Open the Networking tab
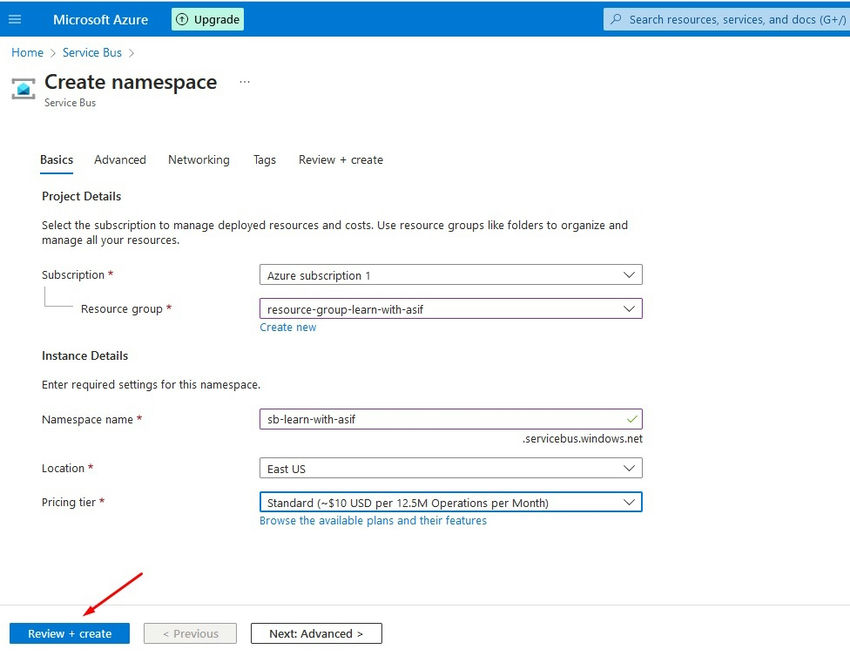Image resolution: width=850 pixels, height=656 pixels. (198, 160)
